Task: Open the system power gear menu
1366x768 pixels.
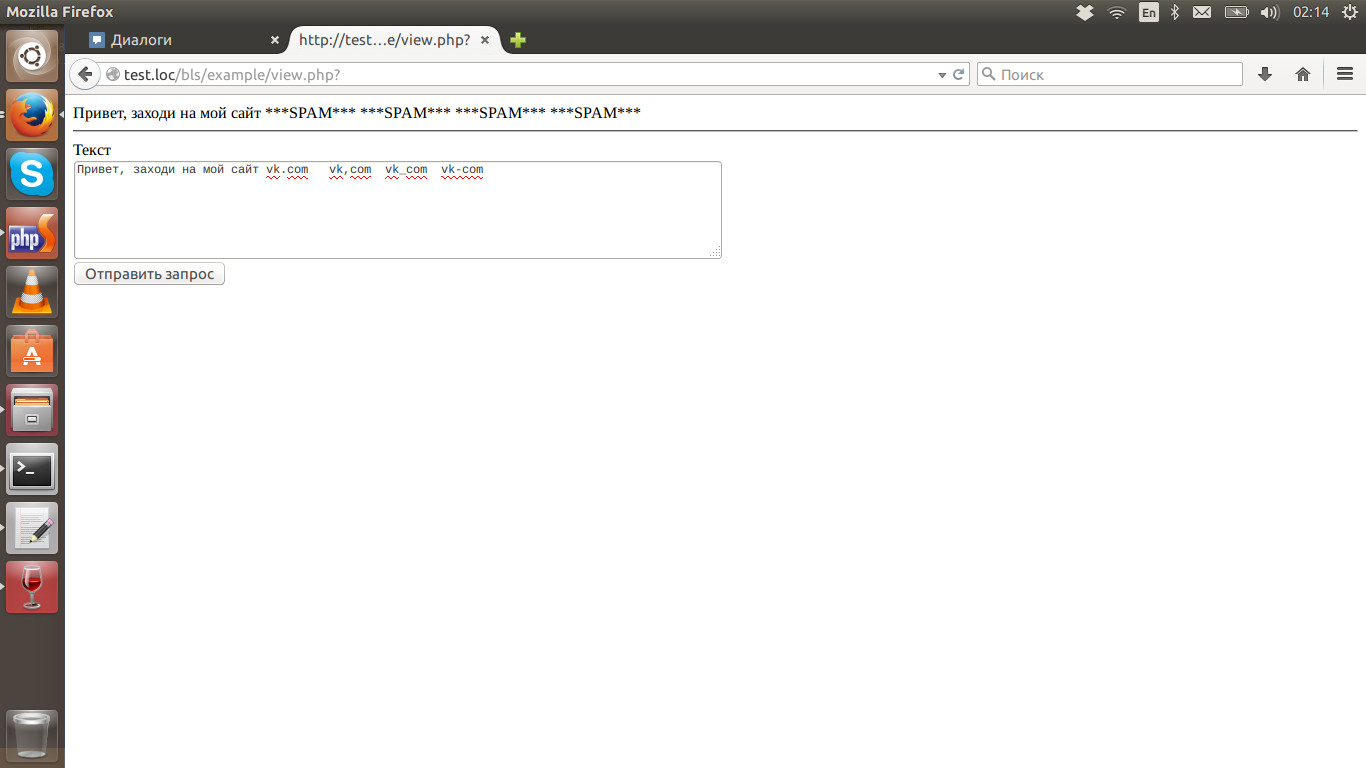Action: coord(1350,12)
